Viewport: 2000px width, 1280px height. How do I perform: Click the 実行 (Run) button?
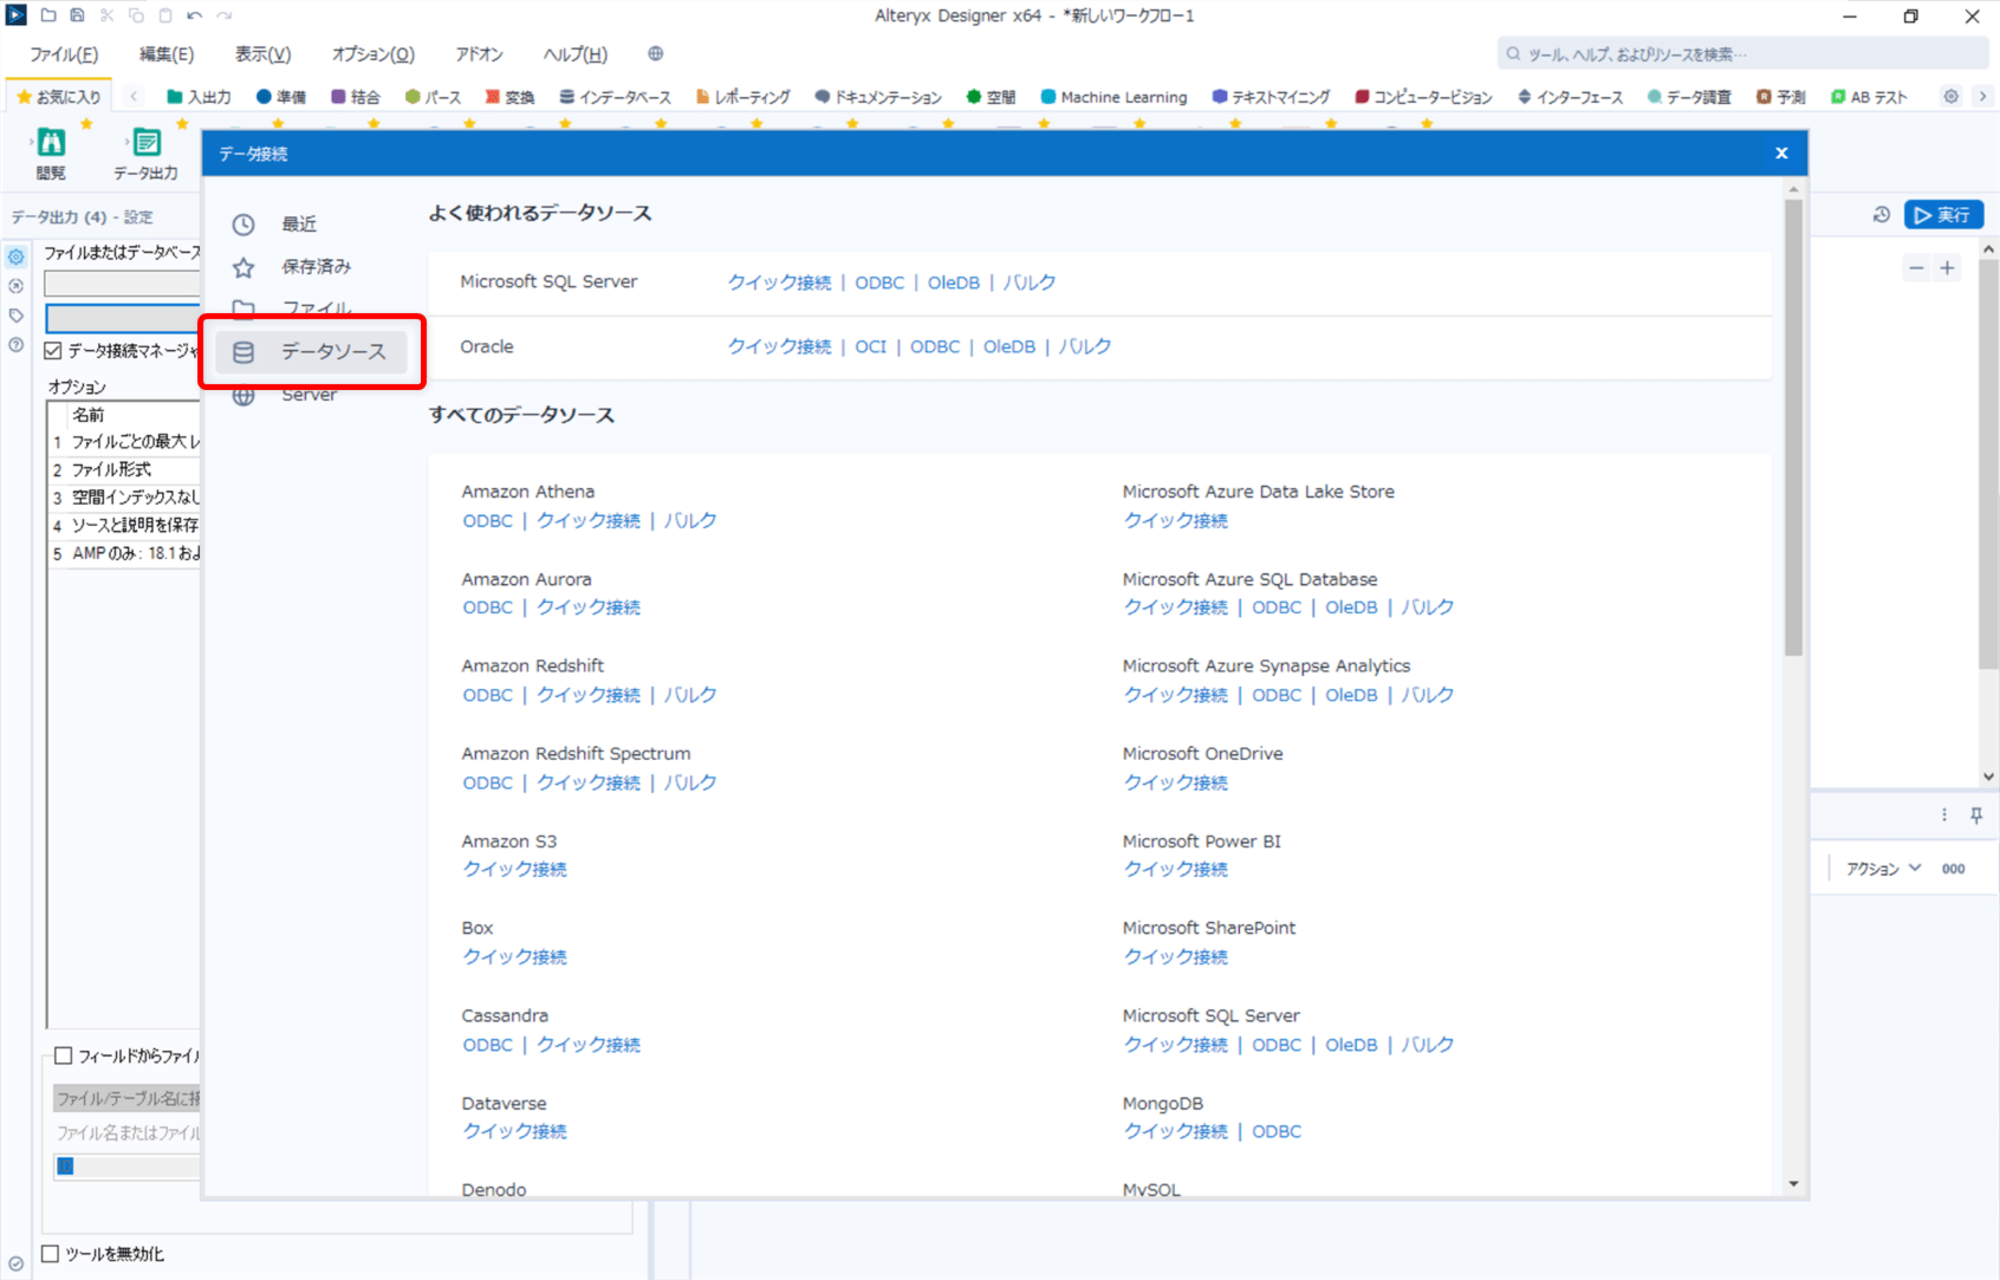click(x=1943, y=215)
